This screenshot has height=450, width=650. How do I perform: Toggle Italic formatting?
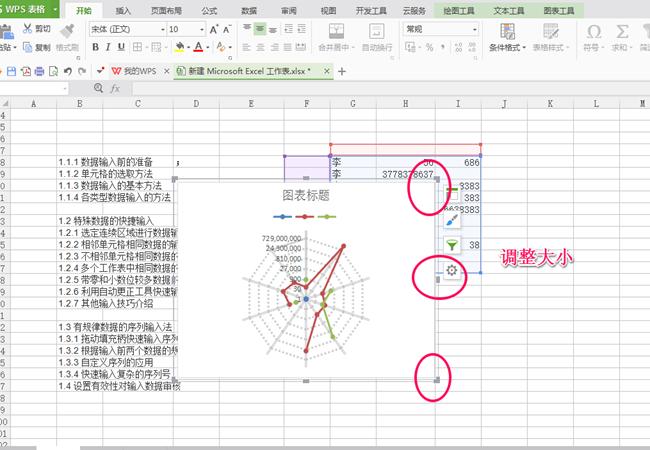pos(108,47)
